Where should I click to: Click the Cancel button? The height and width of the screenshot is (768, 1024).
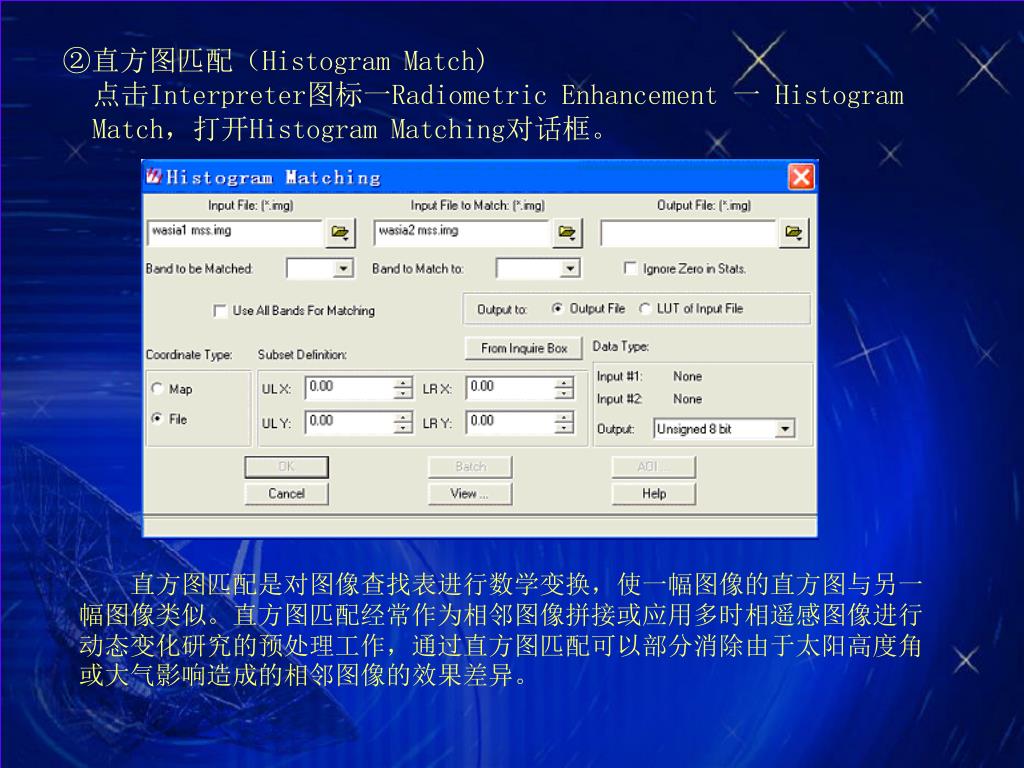(x=287, y=494)
